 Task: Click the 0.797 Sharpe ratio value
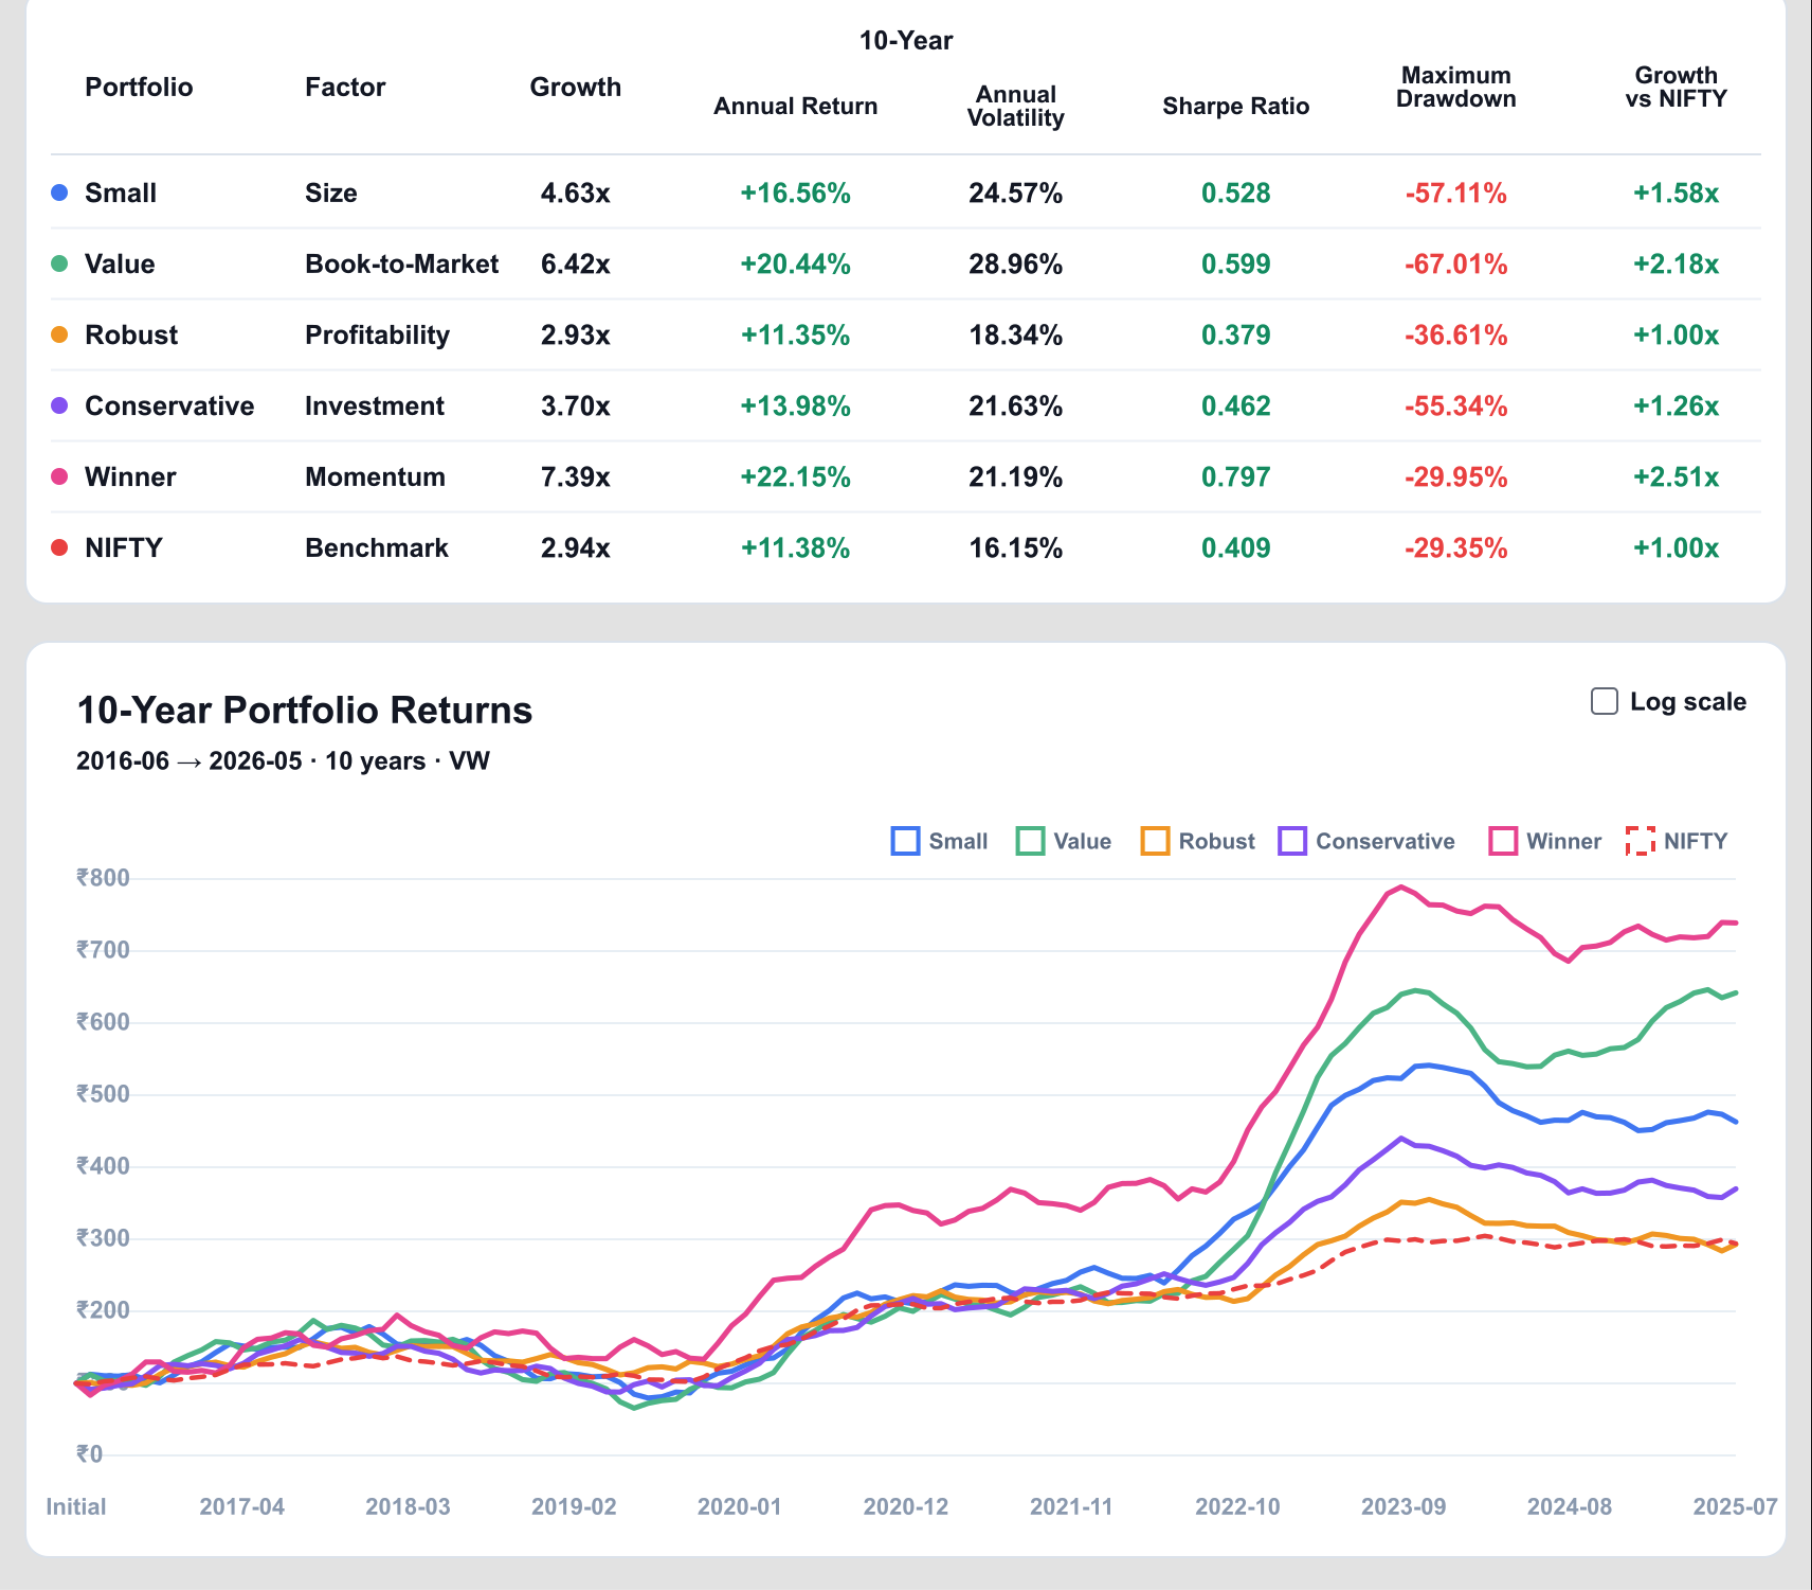pos(1236,477)
